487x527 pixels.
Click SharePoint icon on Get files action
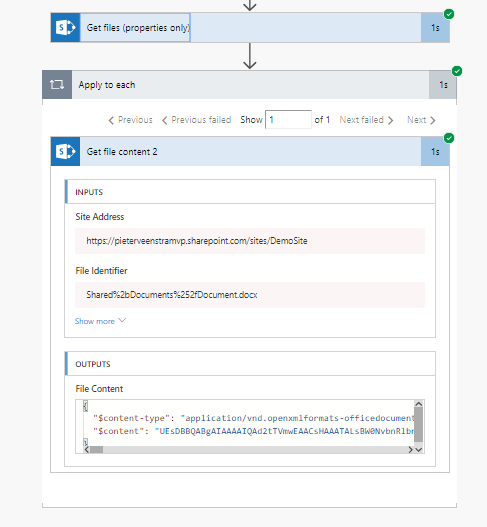(x=65, y=28)
